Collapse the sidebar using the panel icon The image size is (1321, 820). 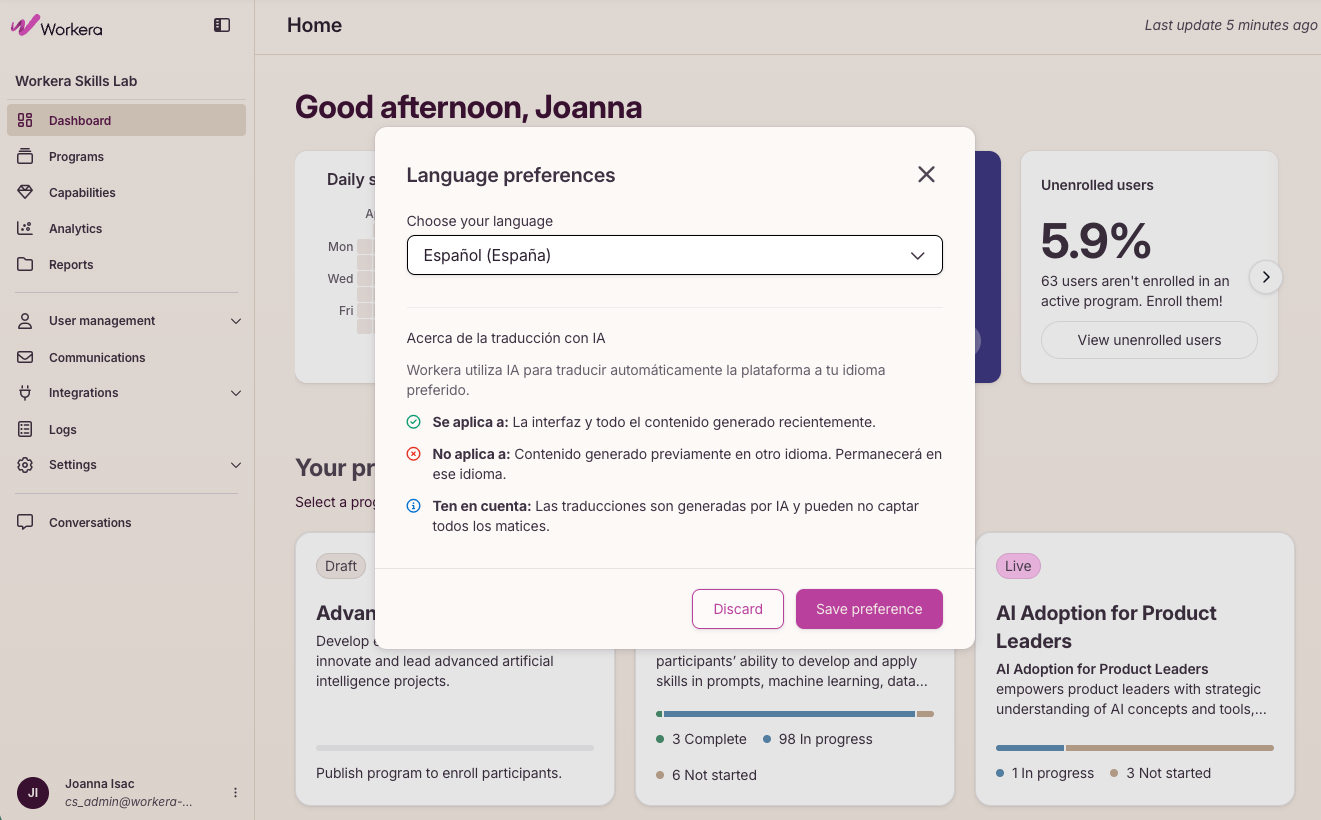(x=222, y=25)
